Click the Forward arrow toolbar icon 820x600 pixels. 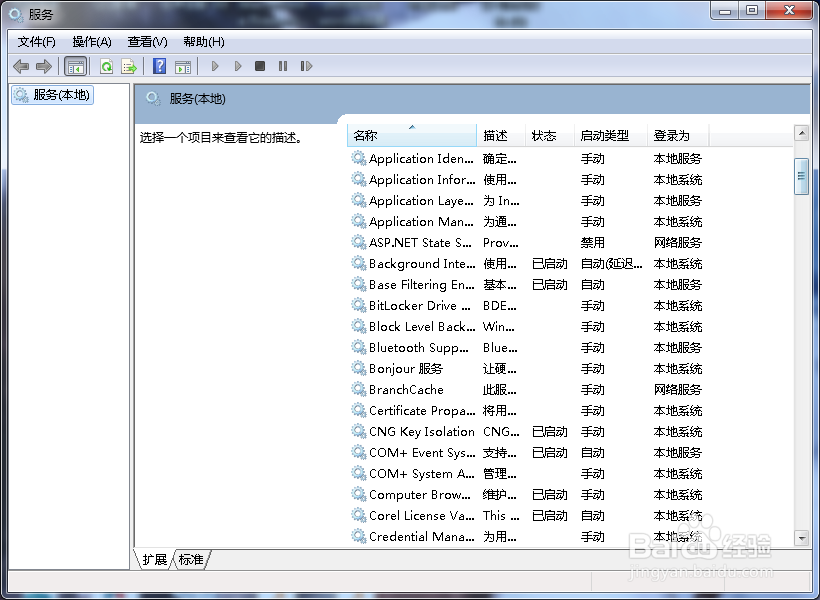point(44,66)
